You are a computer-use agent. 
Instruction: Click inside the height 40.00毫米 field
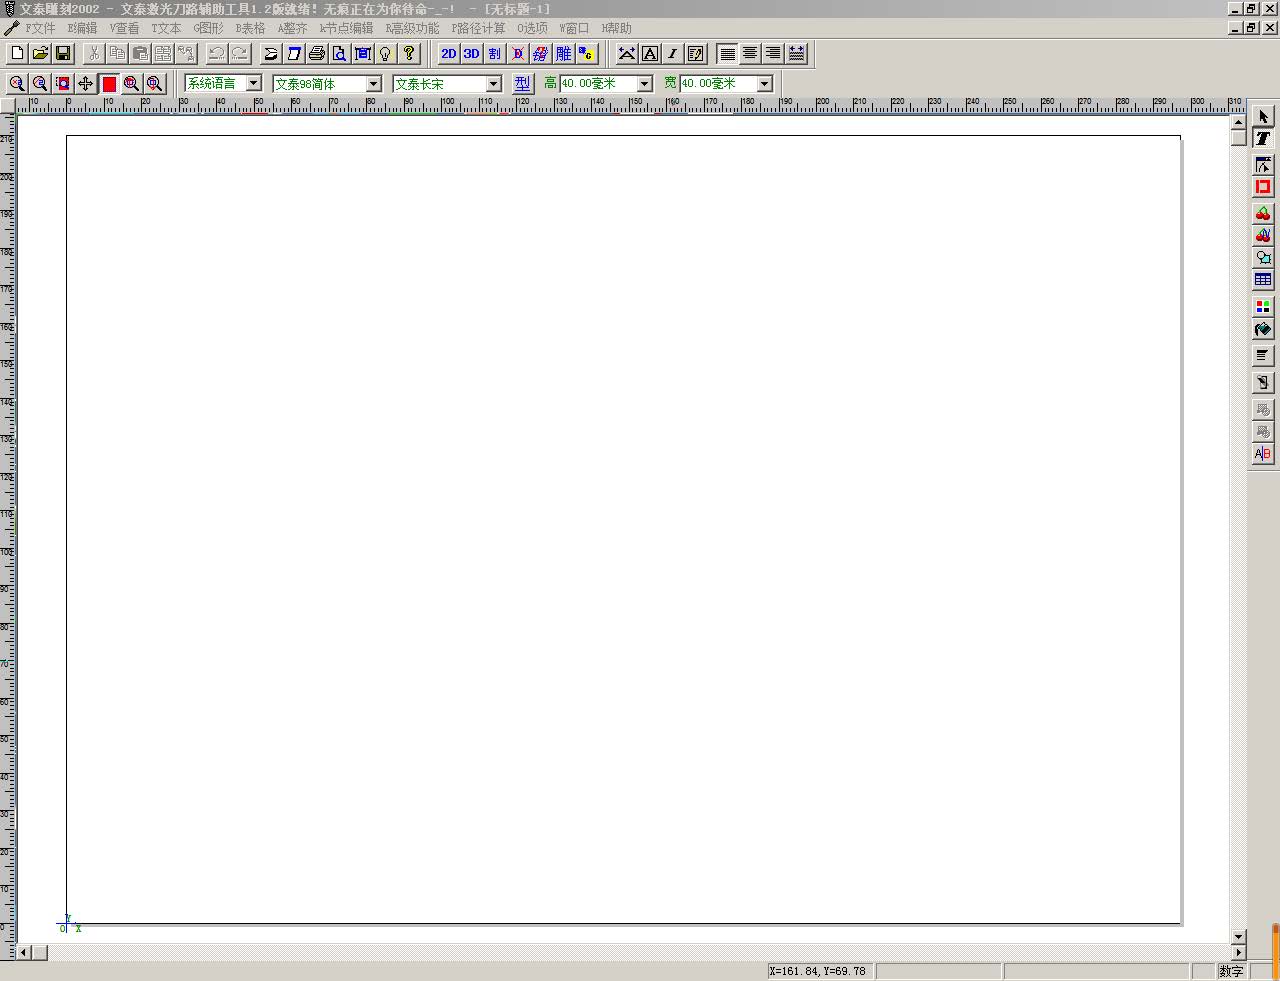click(x=598, y=84)
